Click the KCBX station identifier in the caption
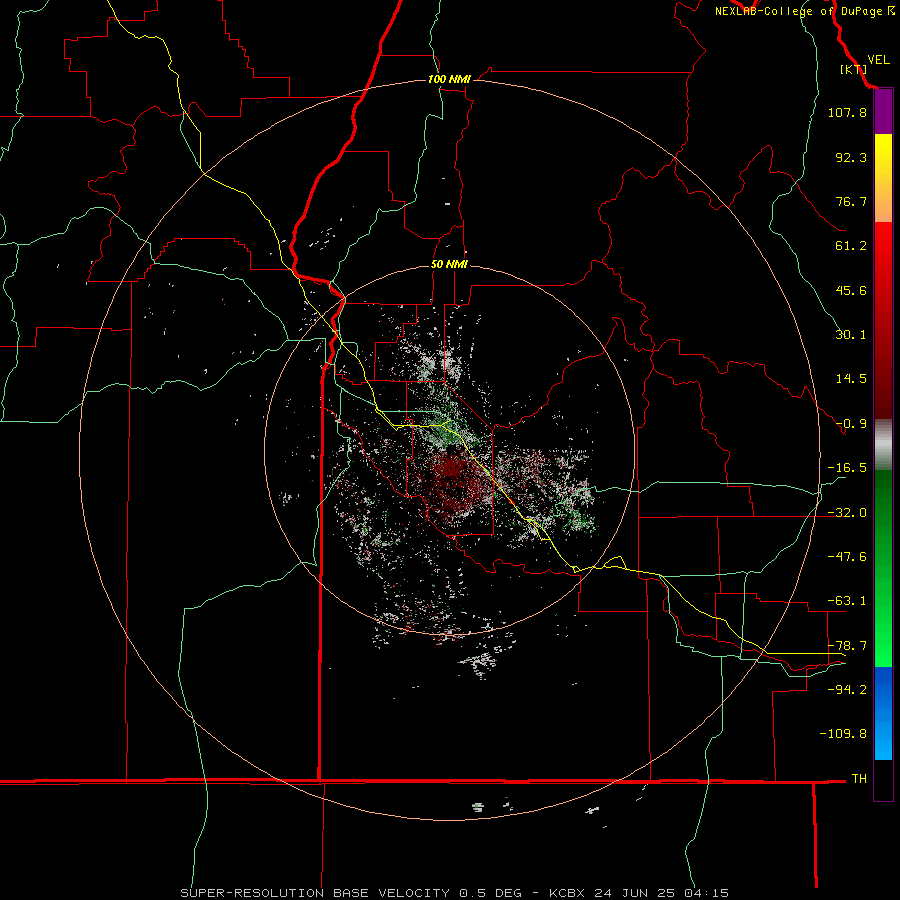 tap(567, 893)
